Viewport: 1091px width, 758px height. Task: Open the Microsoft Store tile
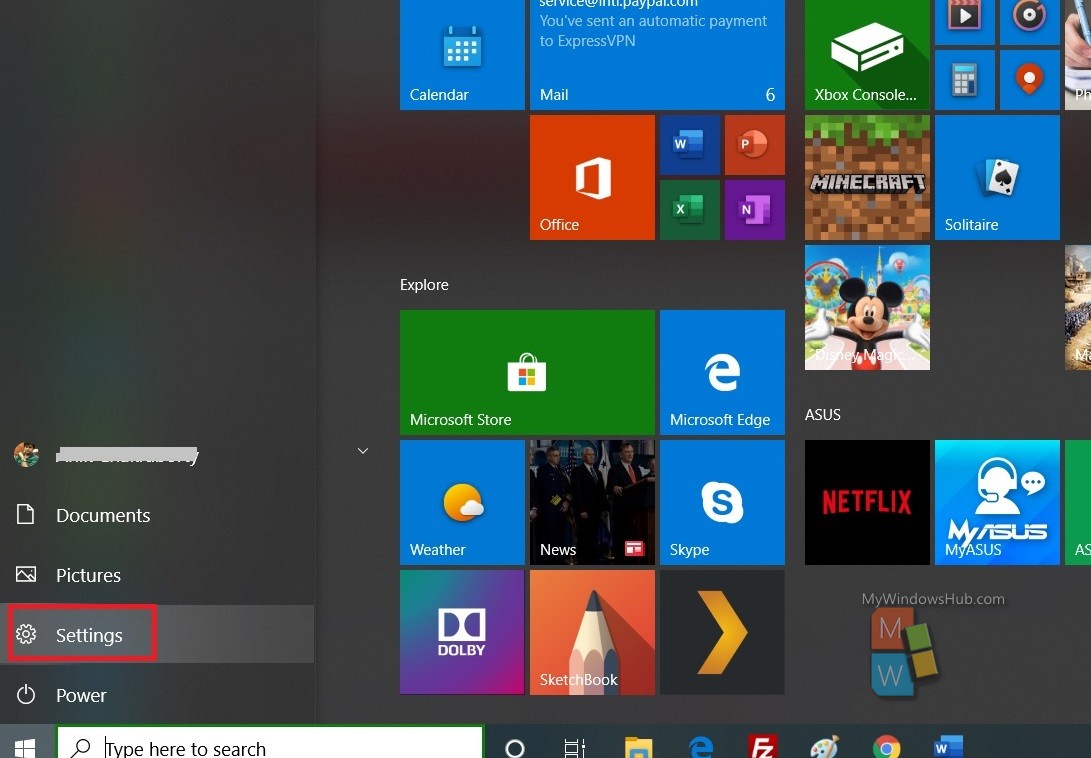pos(527,372)
